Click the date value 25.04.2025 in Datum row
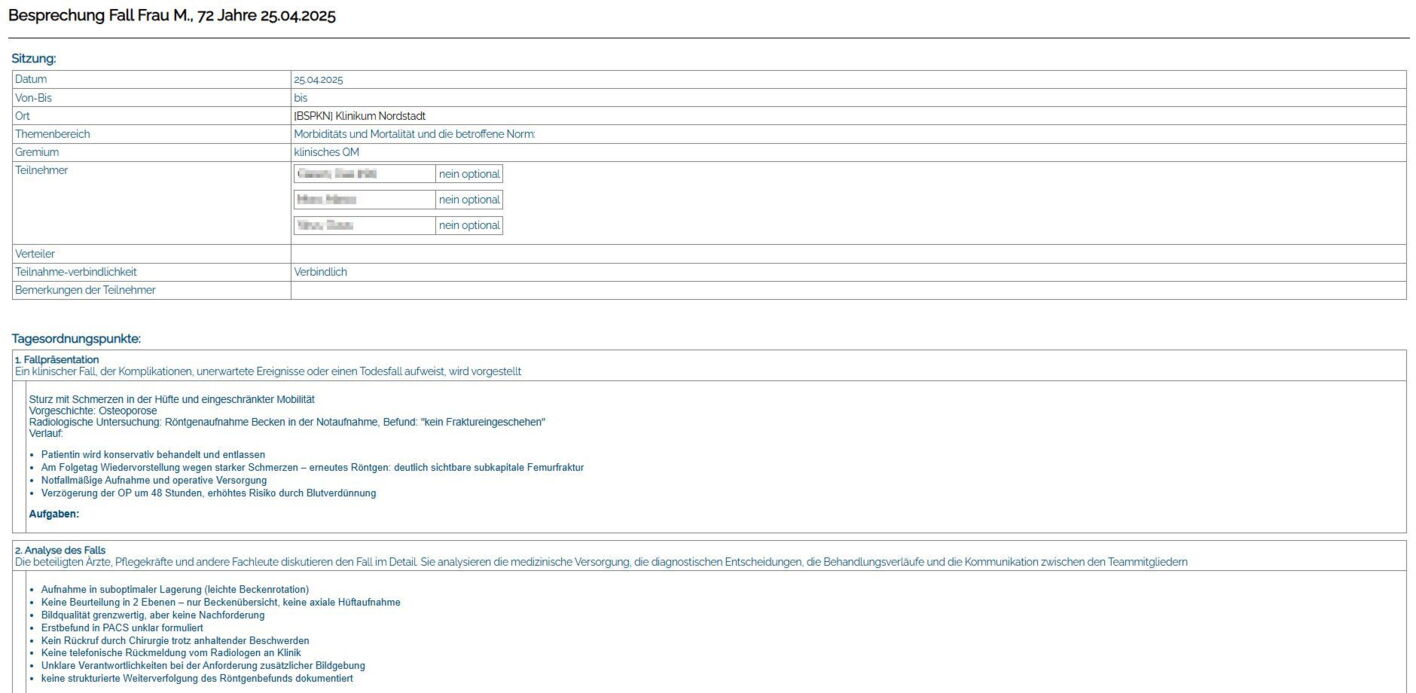The image size is (1416, 693). click(318, 79)
